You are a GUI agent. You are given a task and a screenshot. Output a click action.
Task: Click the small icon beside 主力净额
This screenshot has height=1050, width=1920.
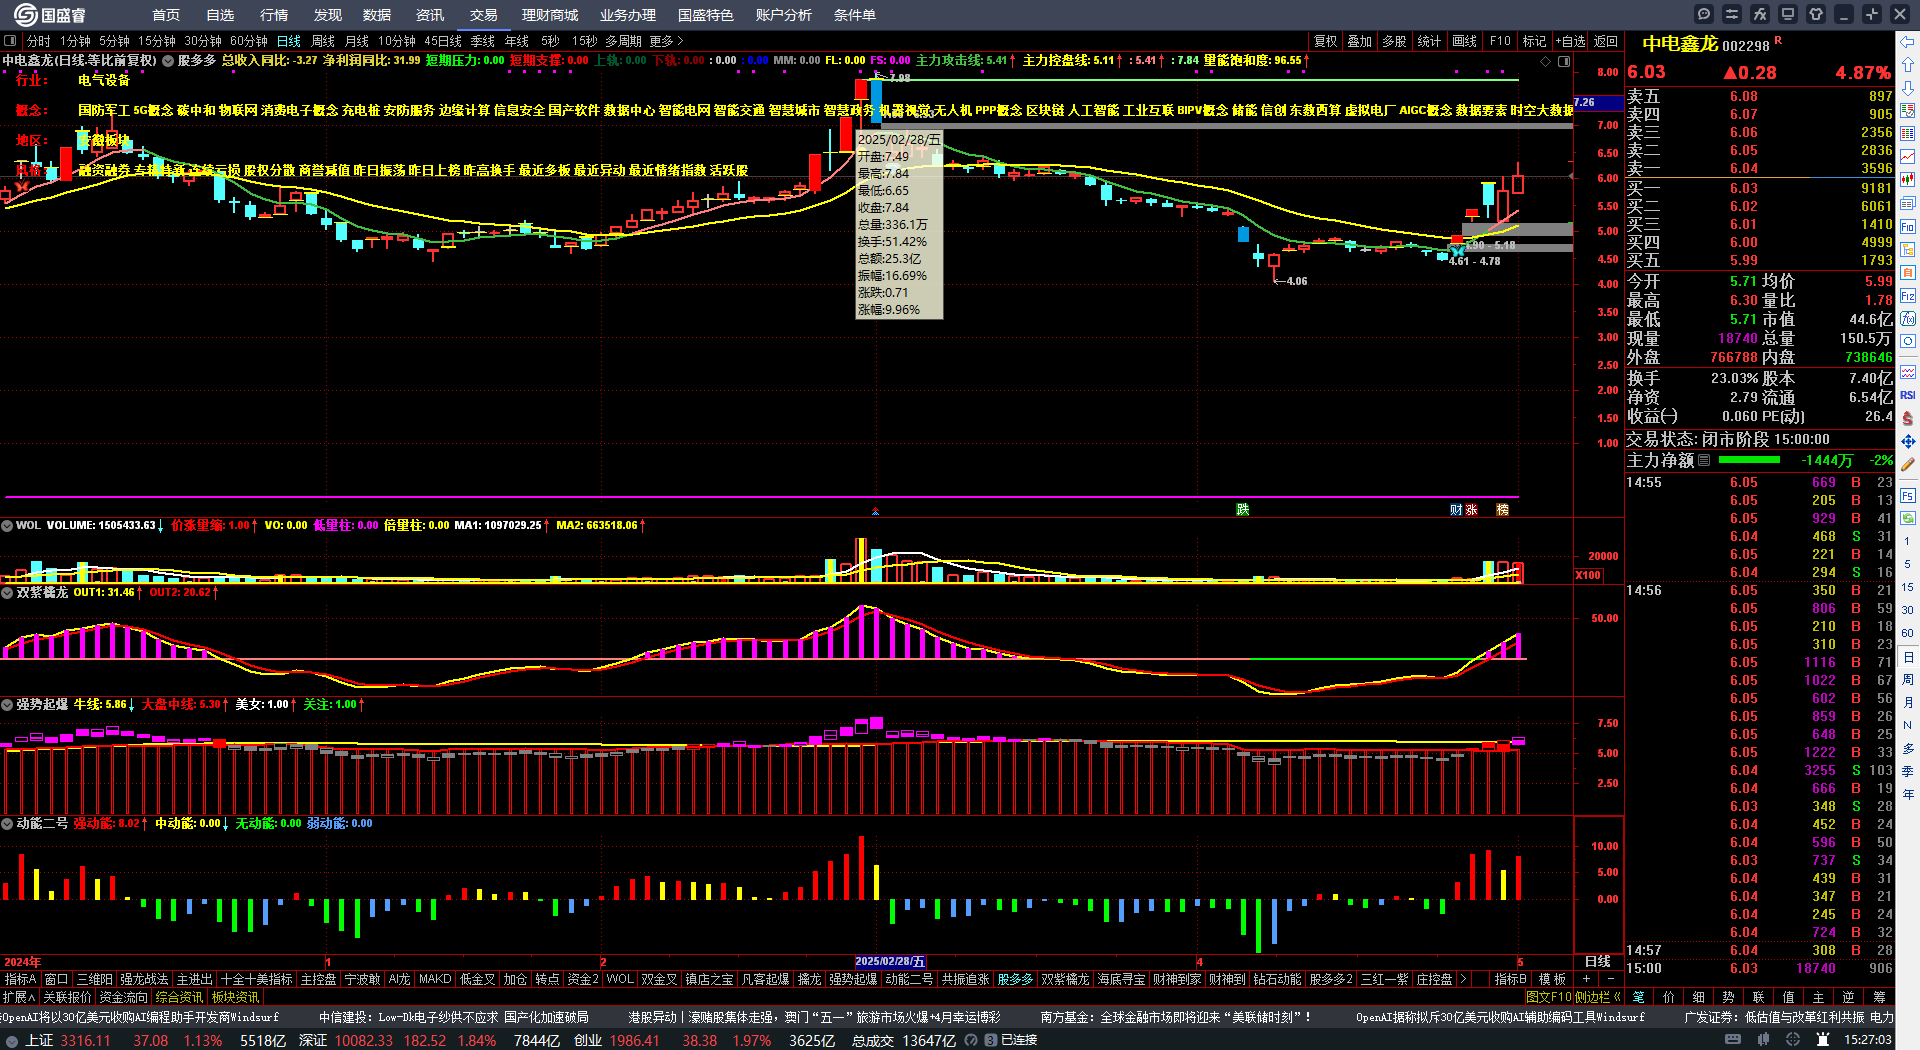(1704, 461)
